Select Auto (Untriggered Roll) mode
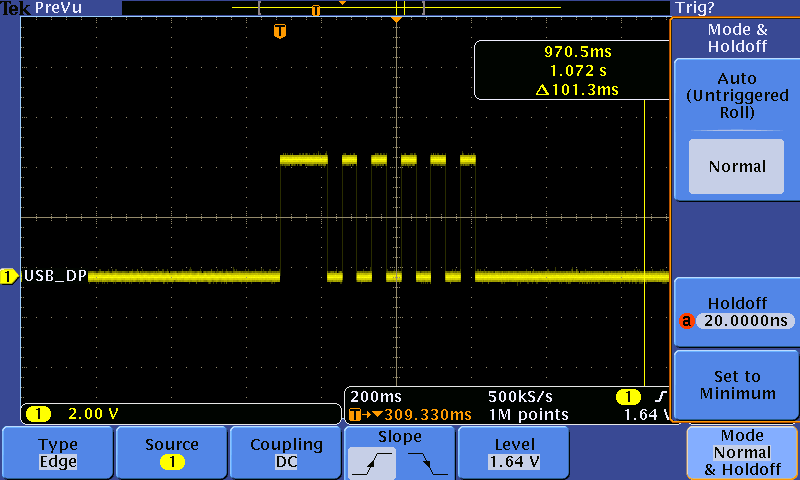The width and height of the screenshot is (800, 480). (737, 95)
